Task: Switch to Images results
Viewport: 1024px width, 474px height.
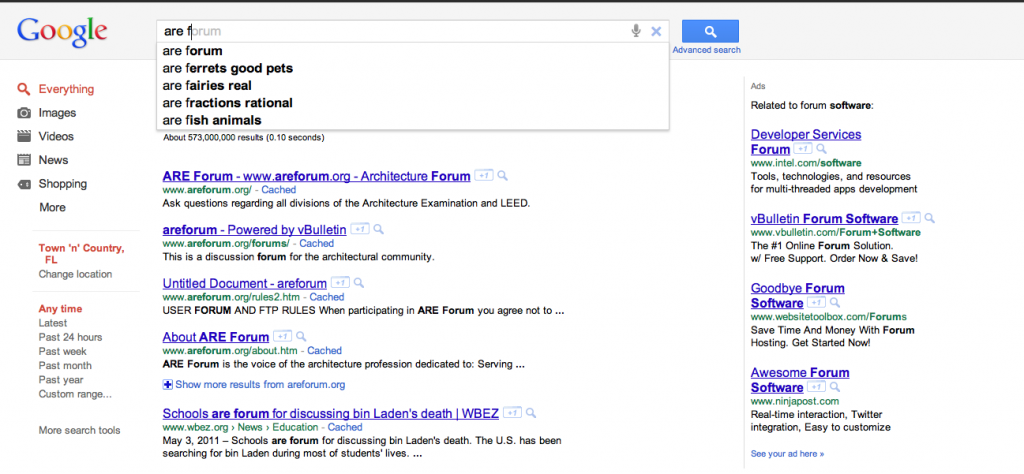Action: (x=57, y=113)
